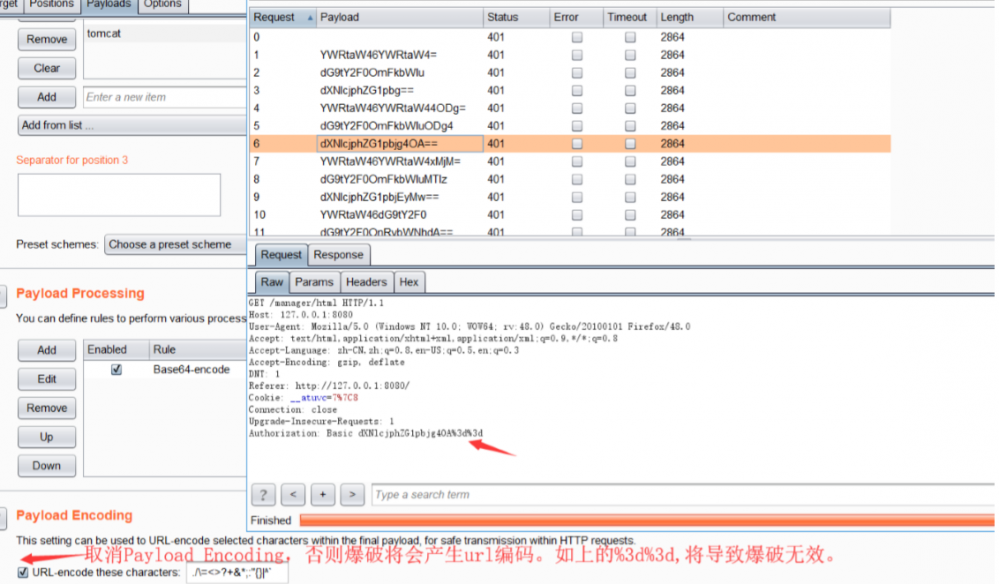Image resolution: width=999 pixels, height=584 pixels.
Task: Go to previous search match
Action: [x=293, y=494]
